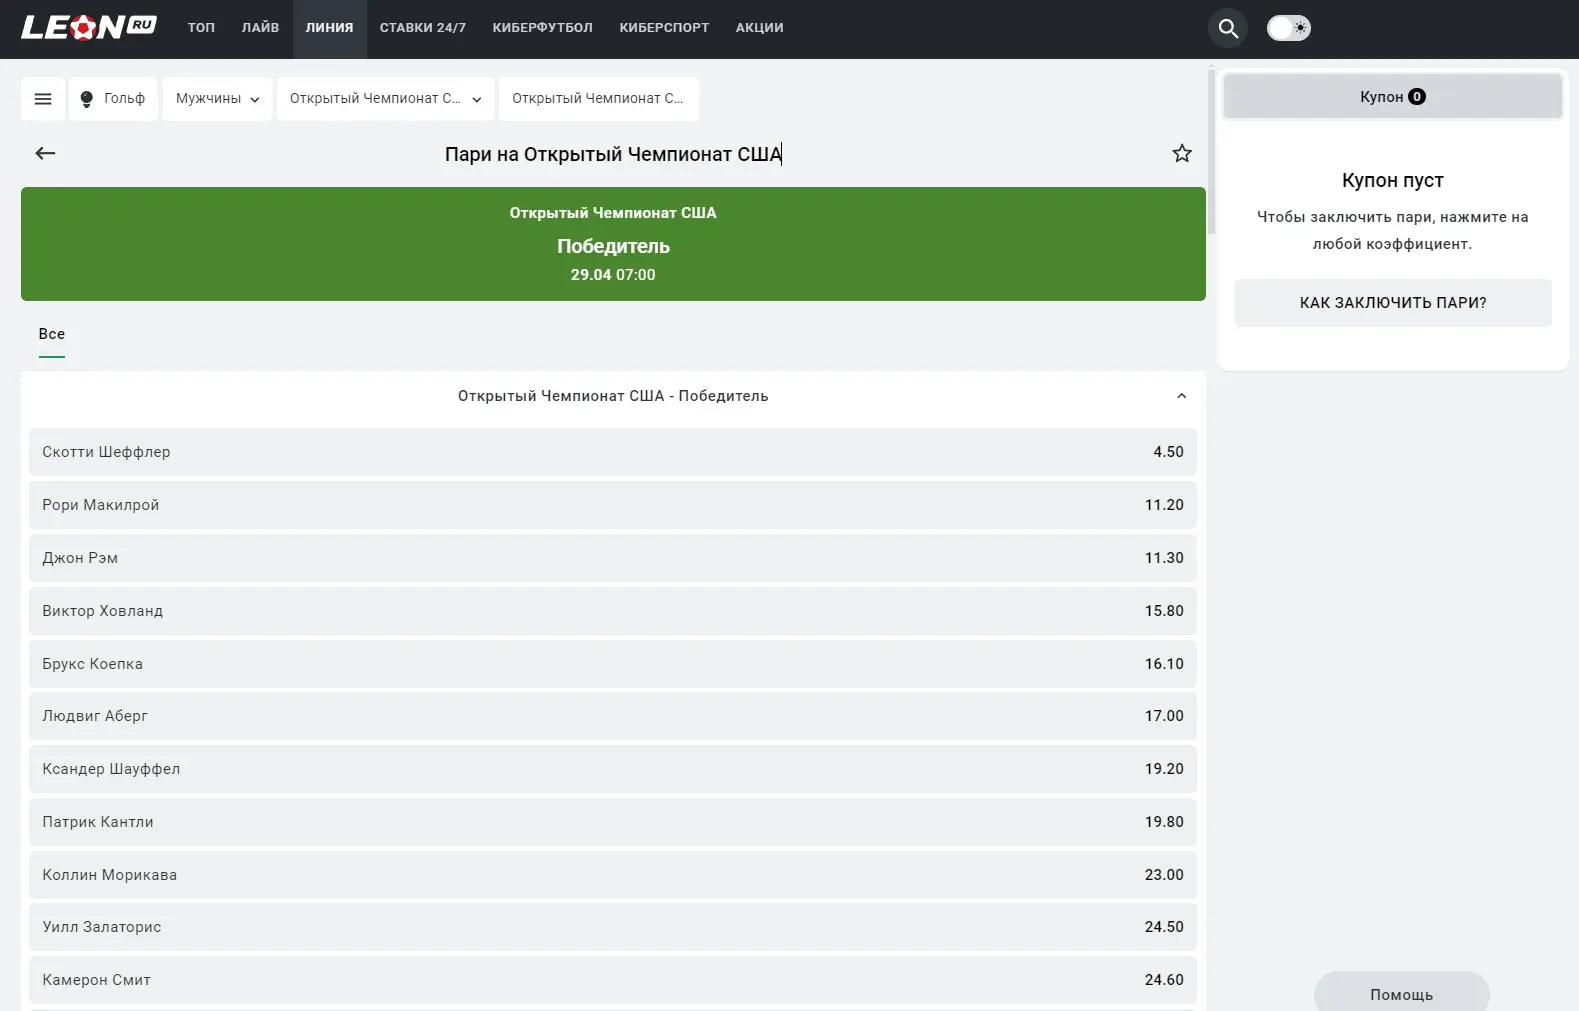1579x1011 pixels.
Task: Click the page vertical scrollbar
Action: tap(1211, 150)
